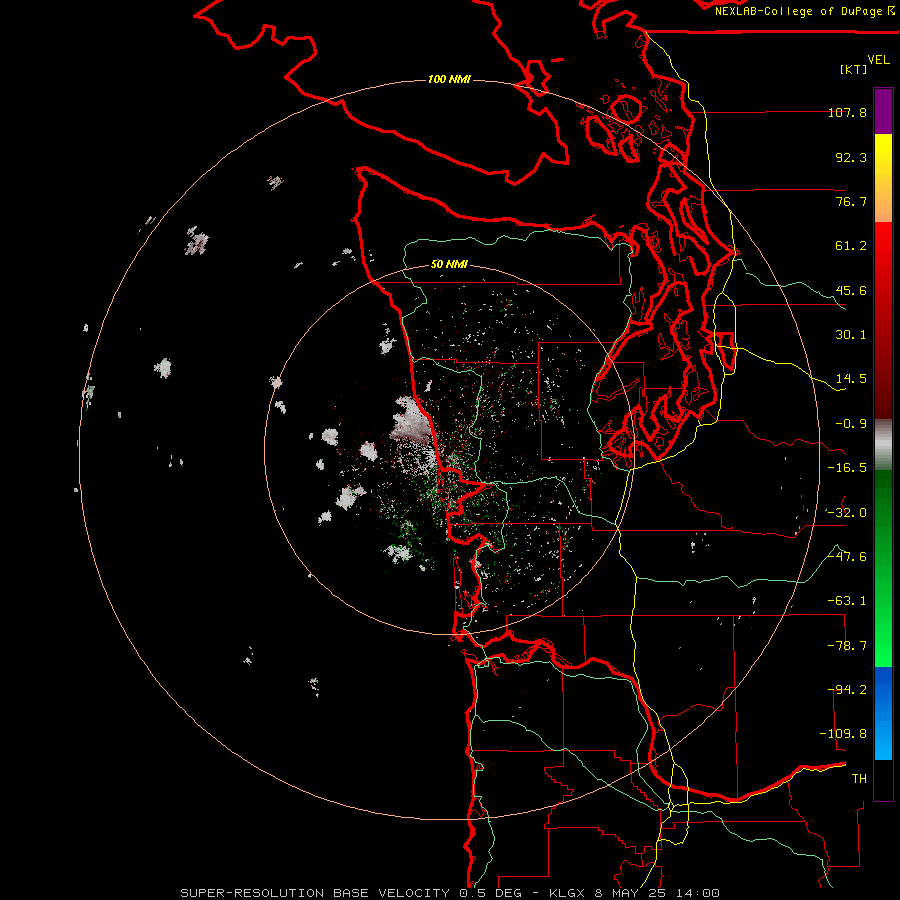This screenshot has height=900, width=900.
Task: Click the purple segment of the color bar
Action: pyautogui.click(x=883, y=111)
